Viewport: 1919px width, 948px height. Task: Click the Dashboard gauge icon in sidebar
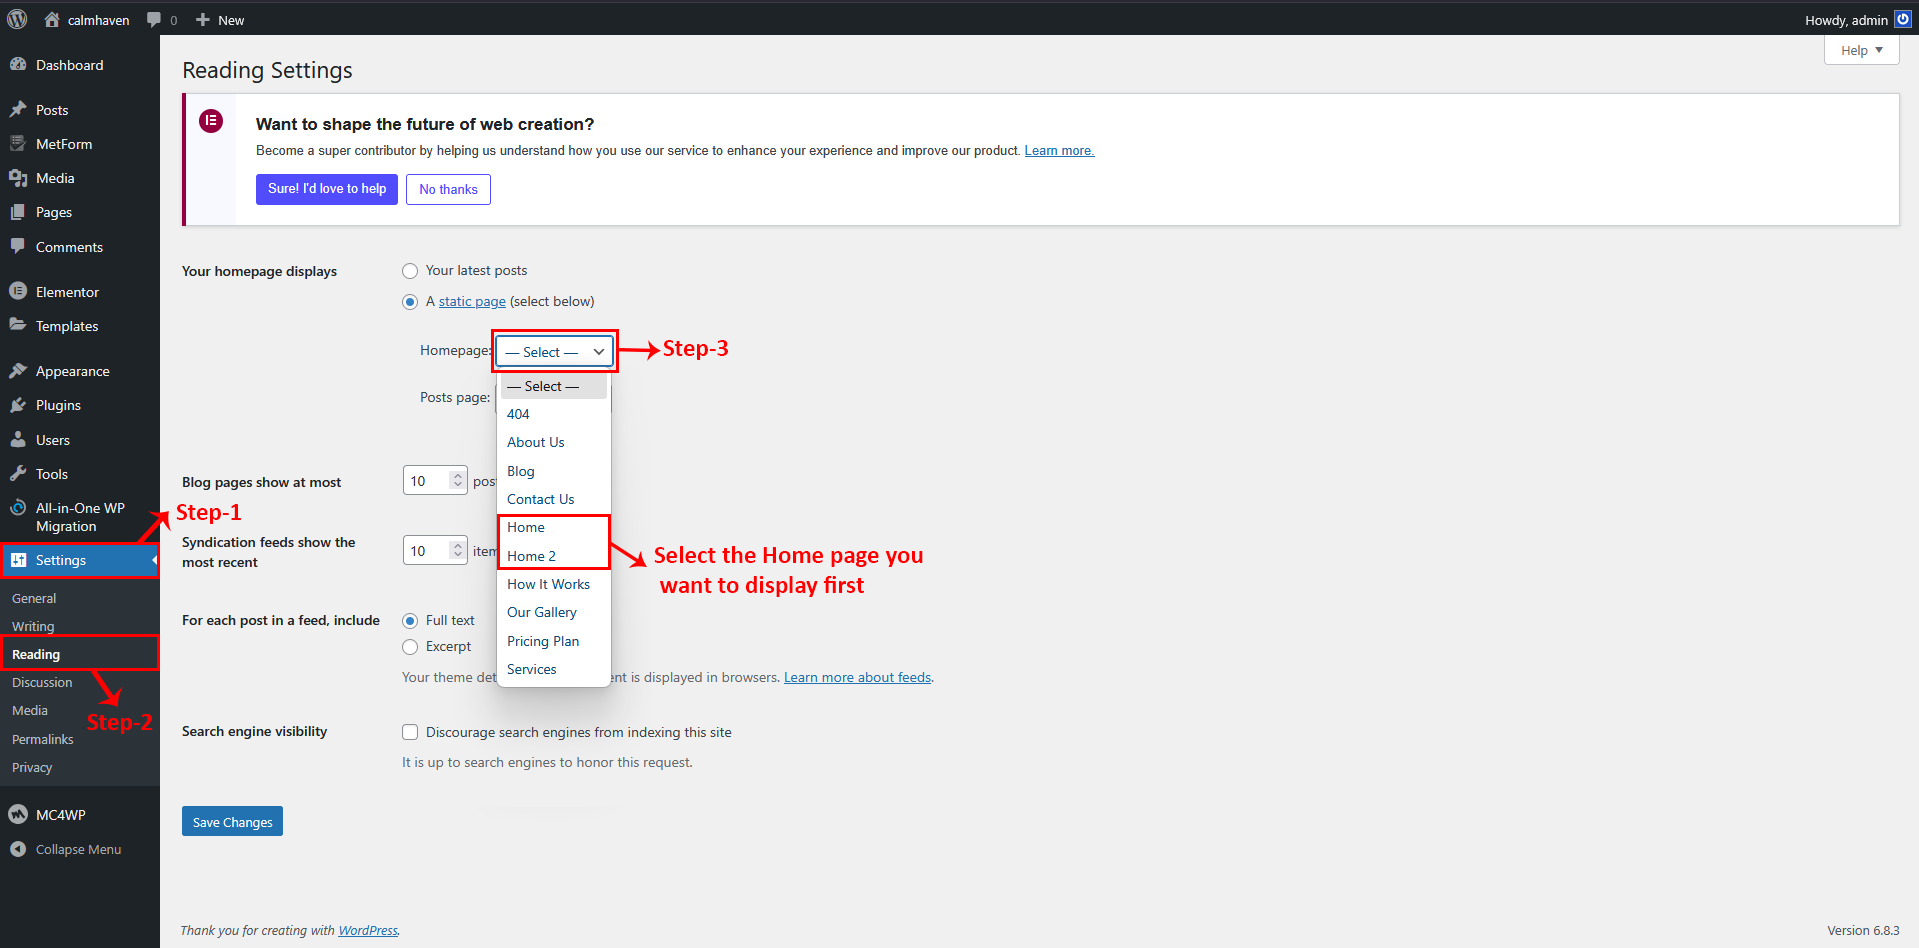tap(18, 65)
